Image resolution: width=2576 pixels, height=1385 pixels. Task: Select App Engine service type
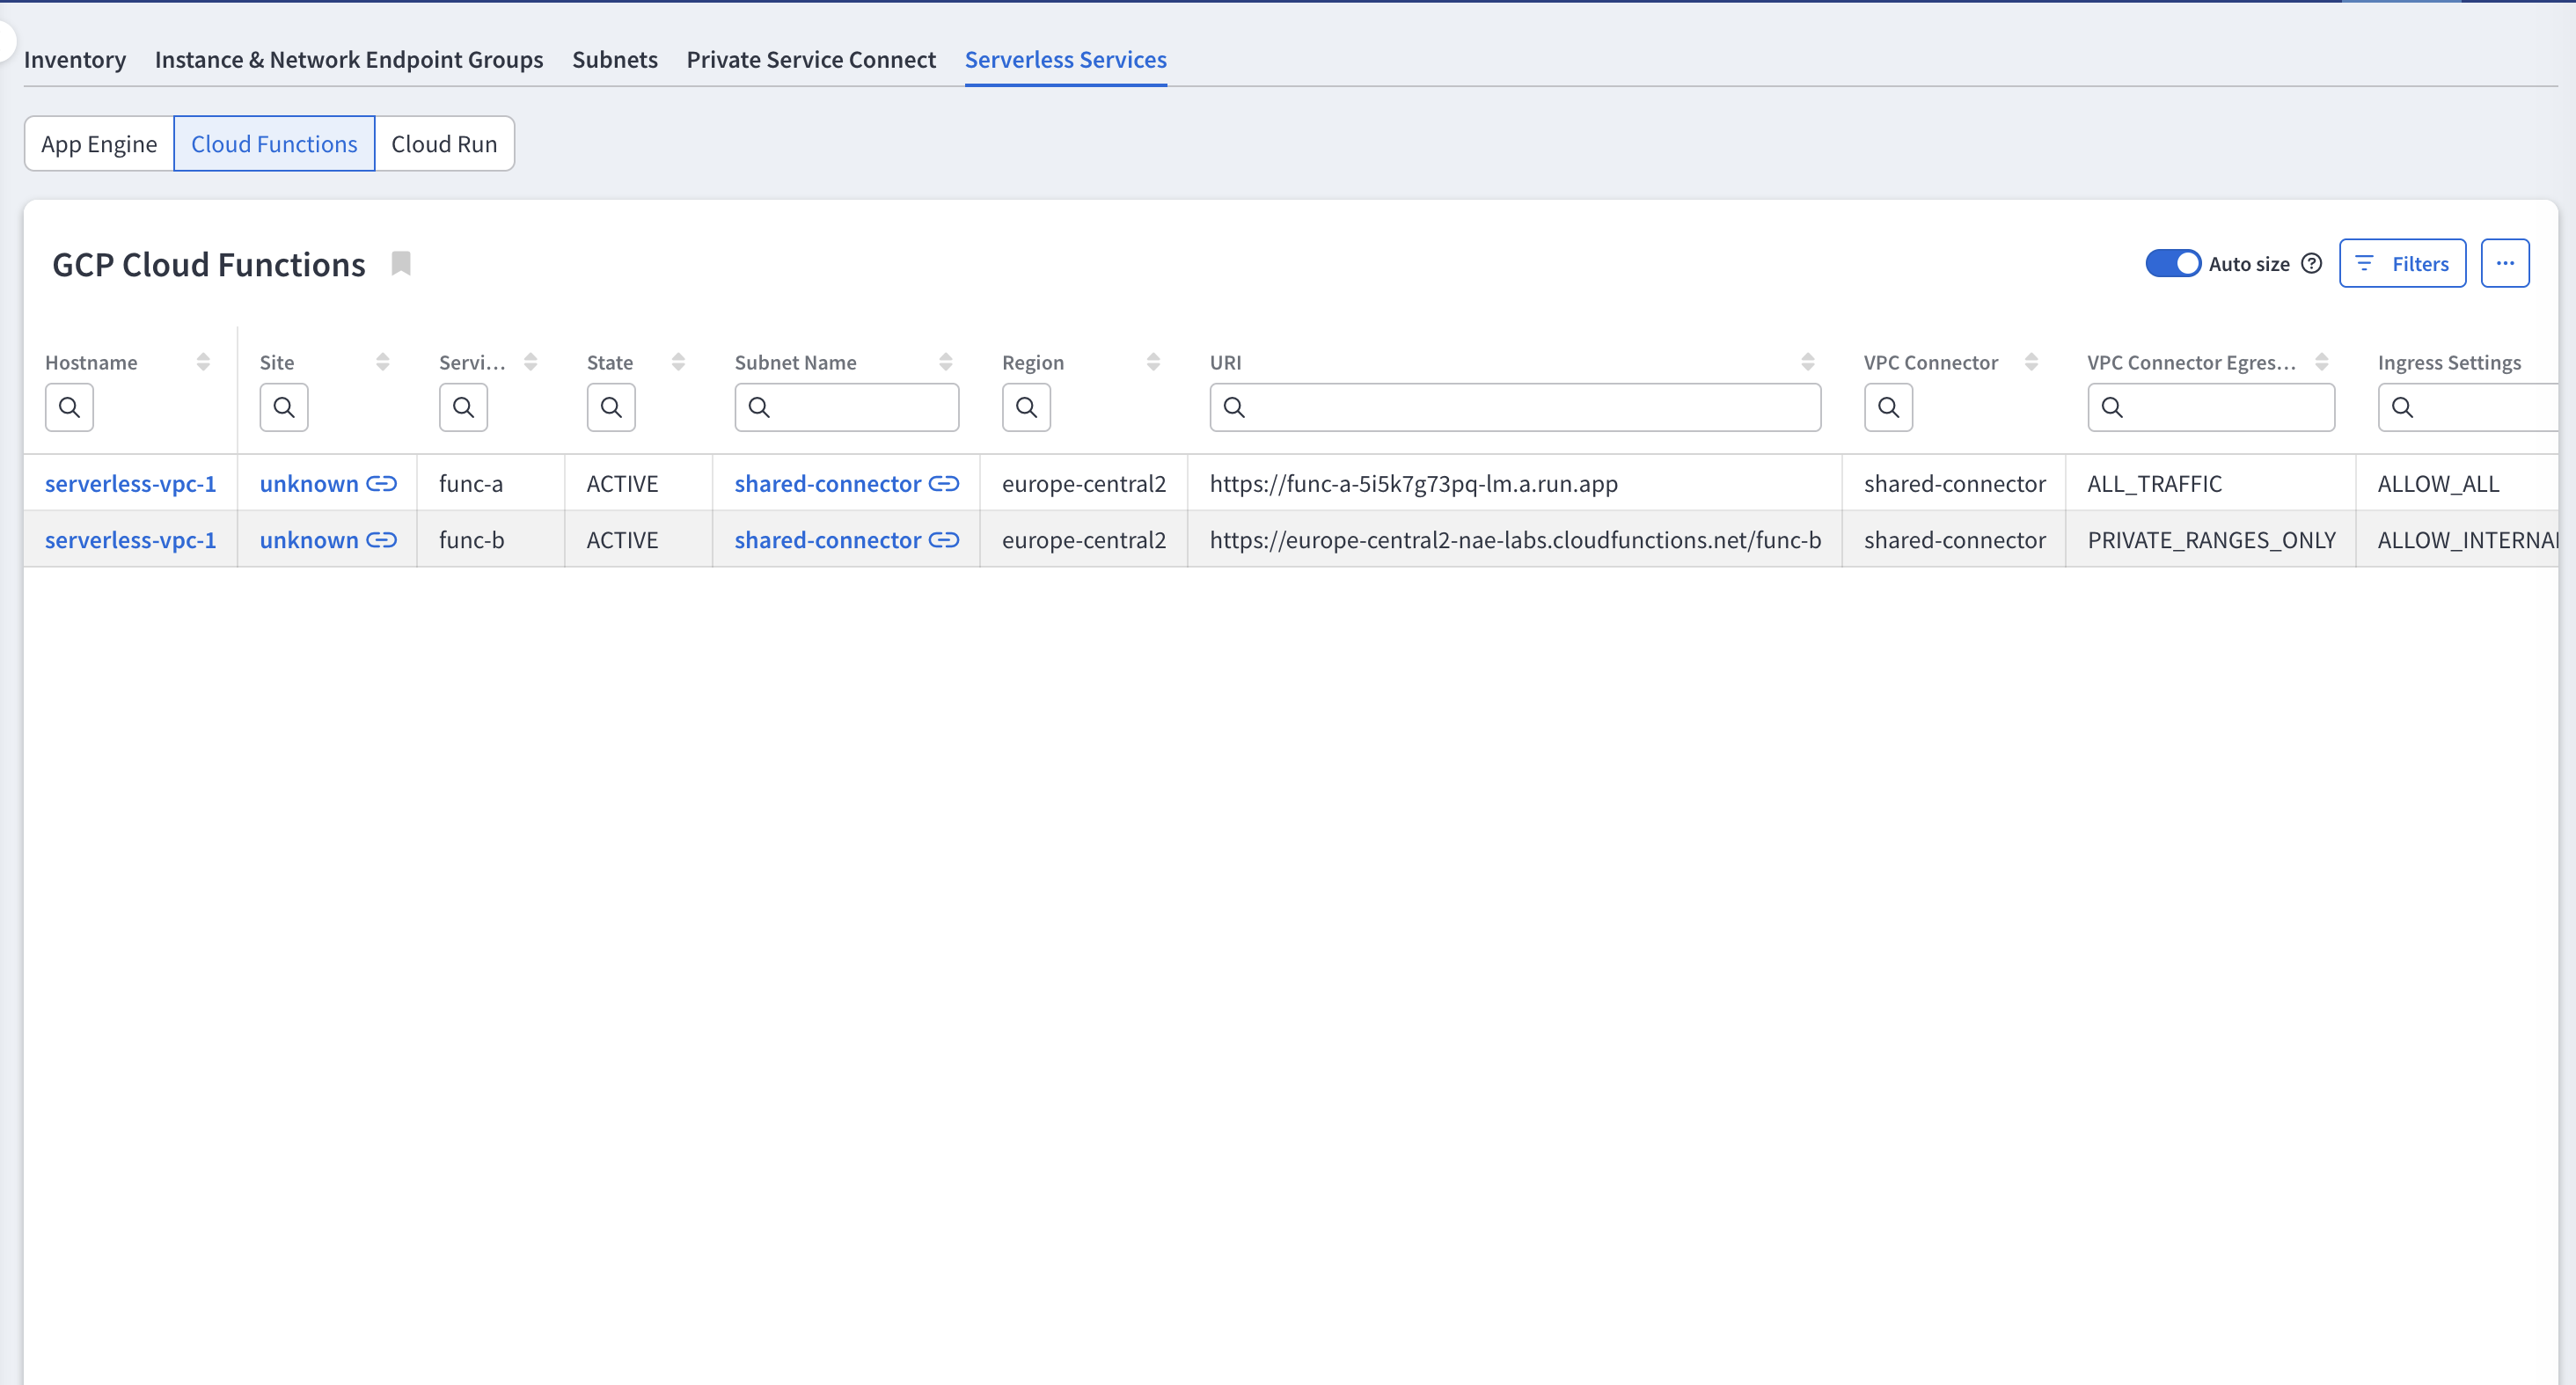99,144
